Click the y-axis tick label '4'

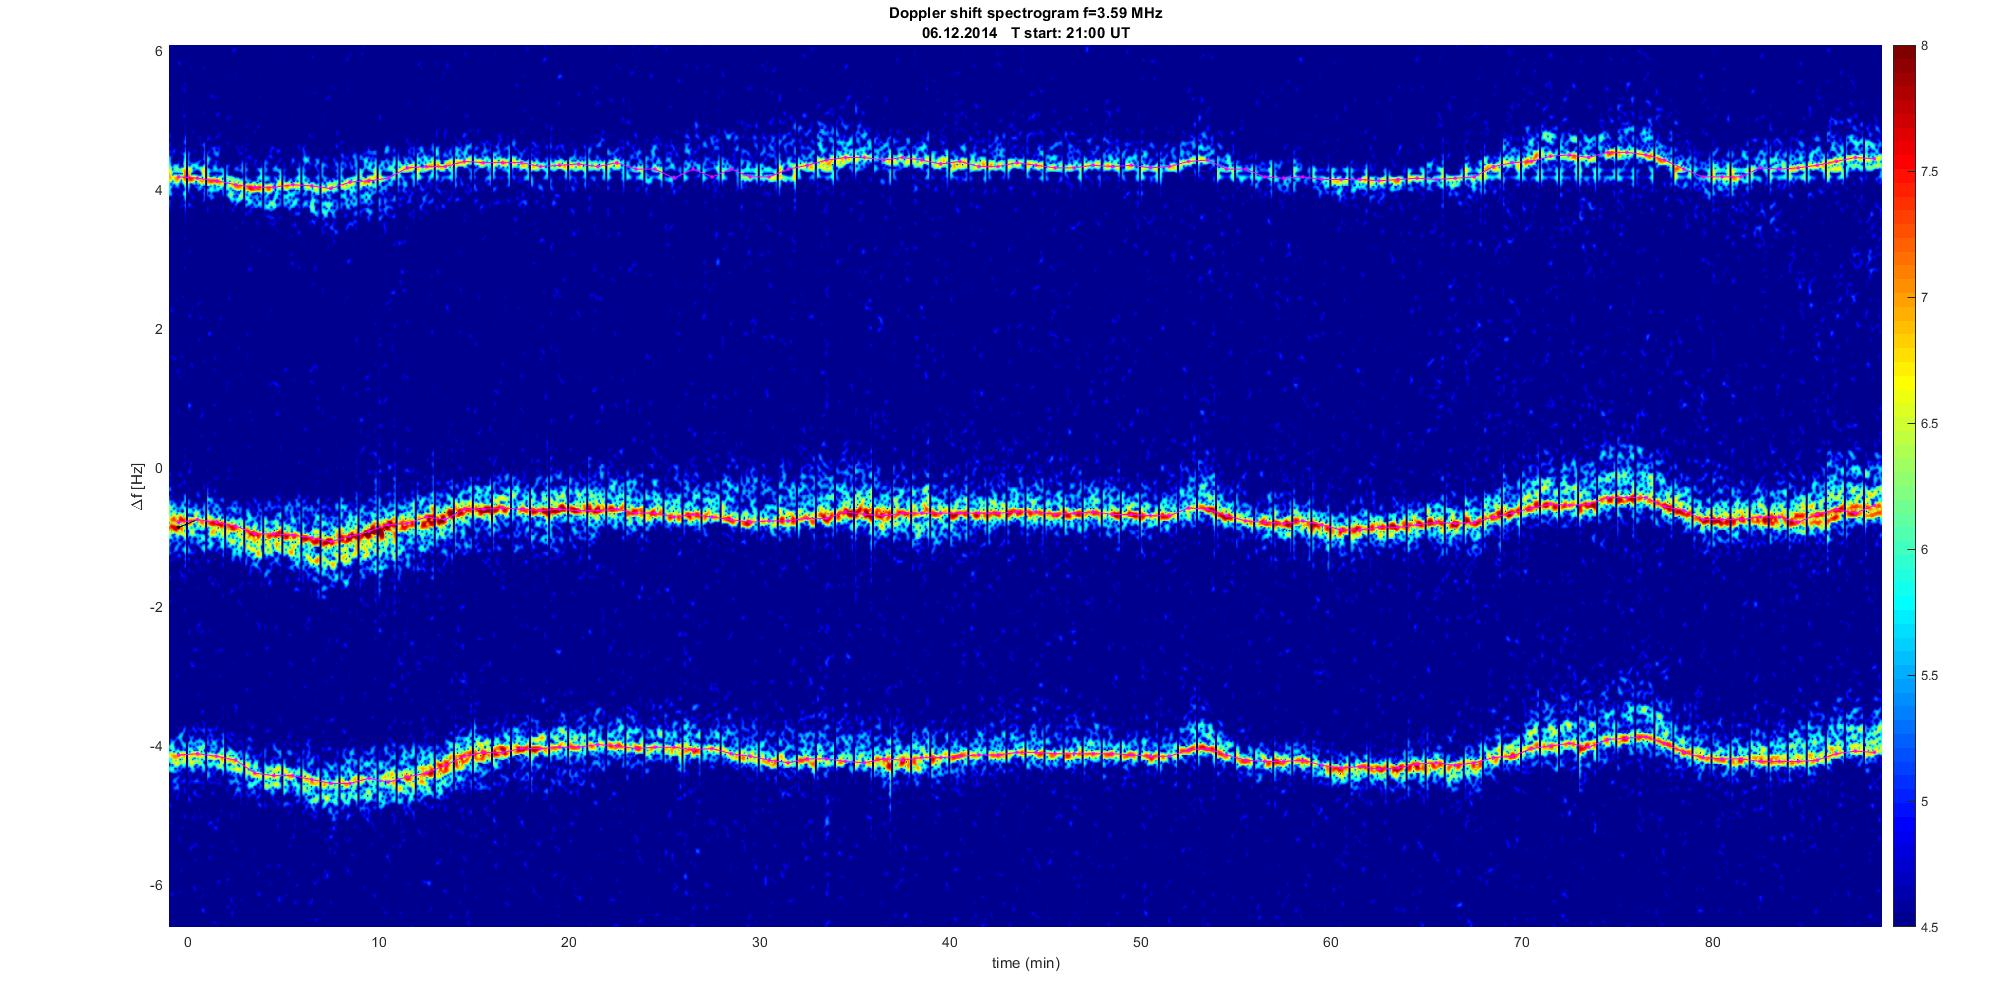pyautogui.click(x=158, y=190)
